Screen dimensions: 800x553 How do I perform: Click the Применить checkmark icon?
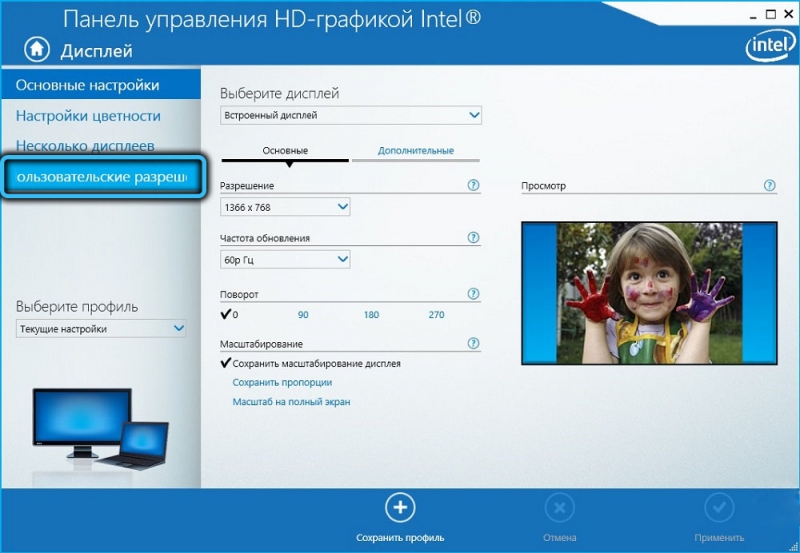click(x=719, y=508)
